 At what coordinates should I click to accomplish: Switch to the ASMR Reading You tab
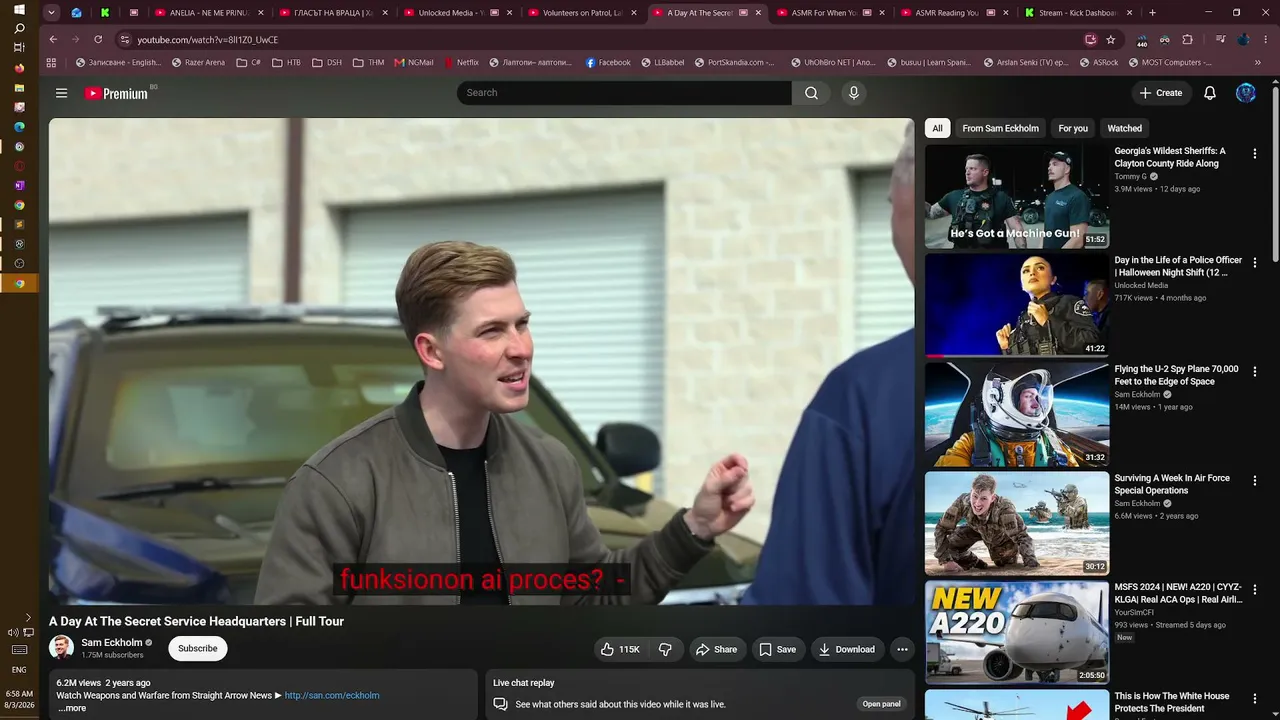(x=954, y=13)
